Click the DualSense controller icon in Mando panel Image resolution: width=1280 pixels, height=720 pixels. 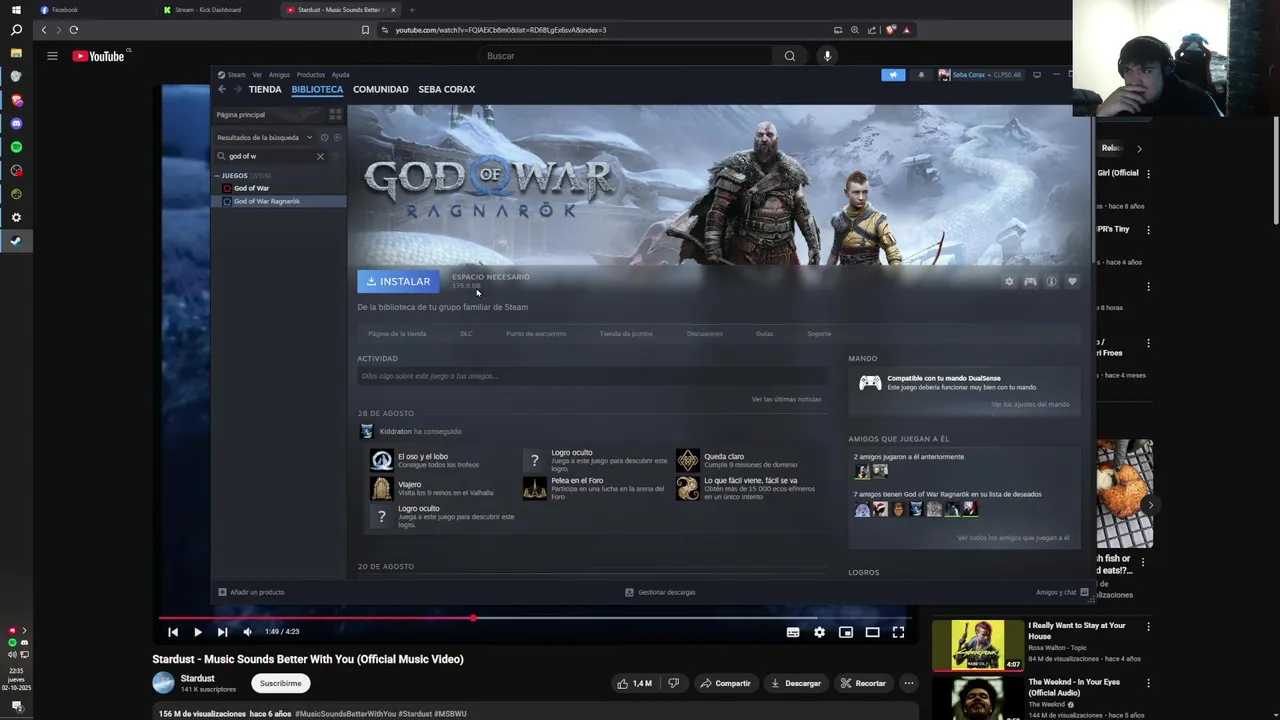pyautogui.click(x=870, y=382)
